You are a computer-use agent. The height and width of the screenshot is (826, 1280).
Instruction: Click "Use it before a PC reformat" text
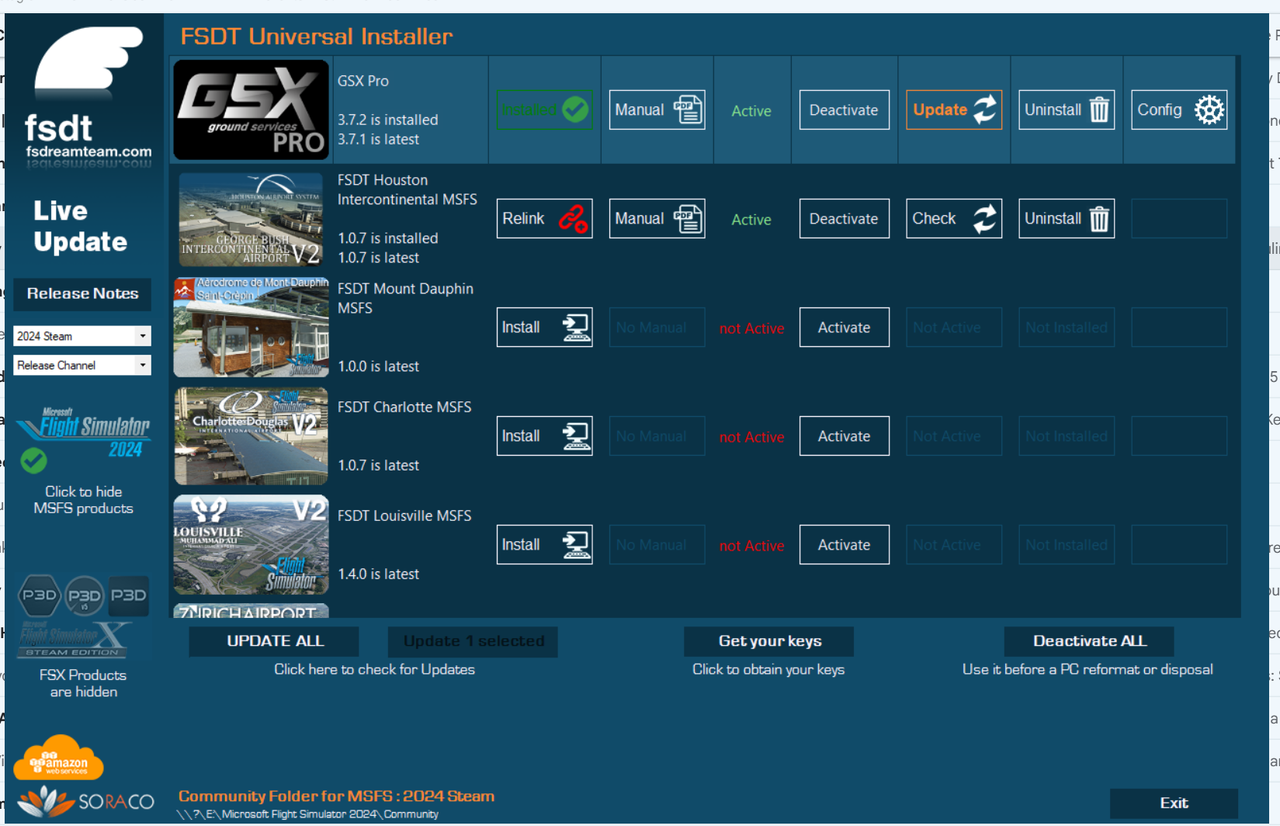pyautogui.click(x=1088, y=669)
